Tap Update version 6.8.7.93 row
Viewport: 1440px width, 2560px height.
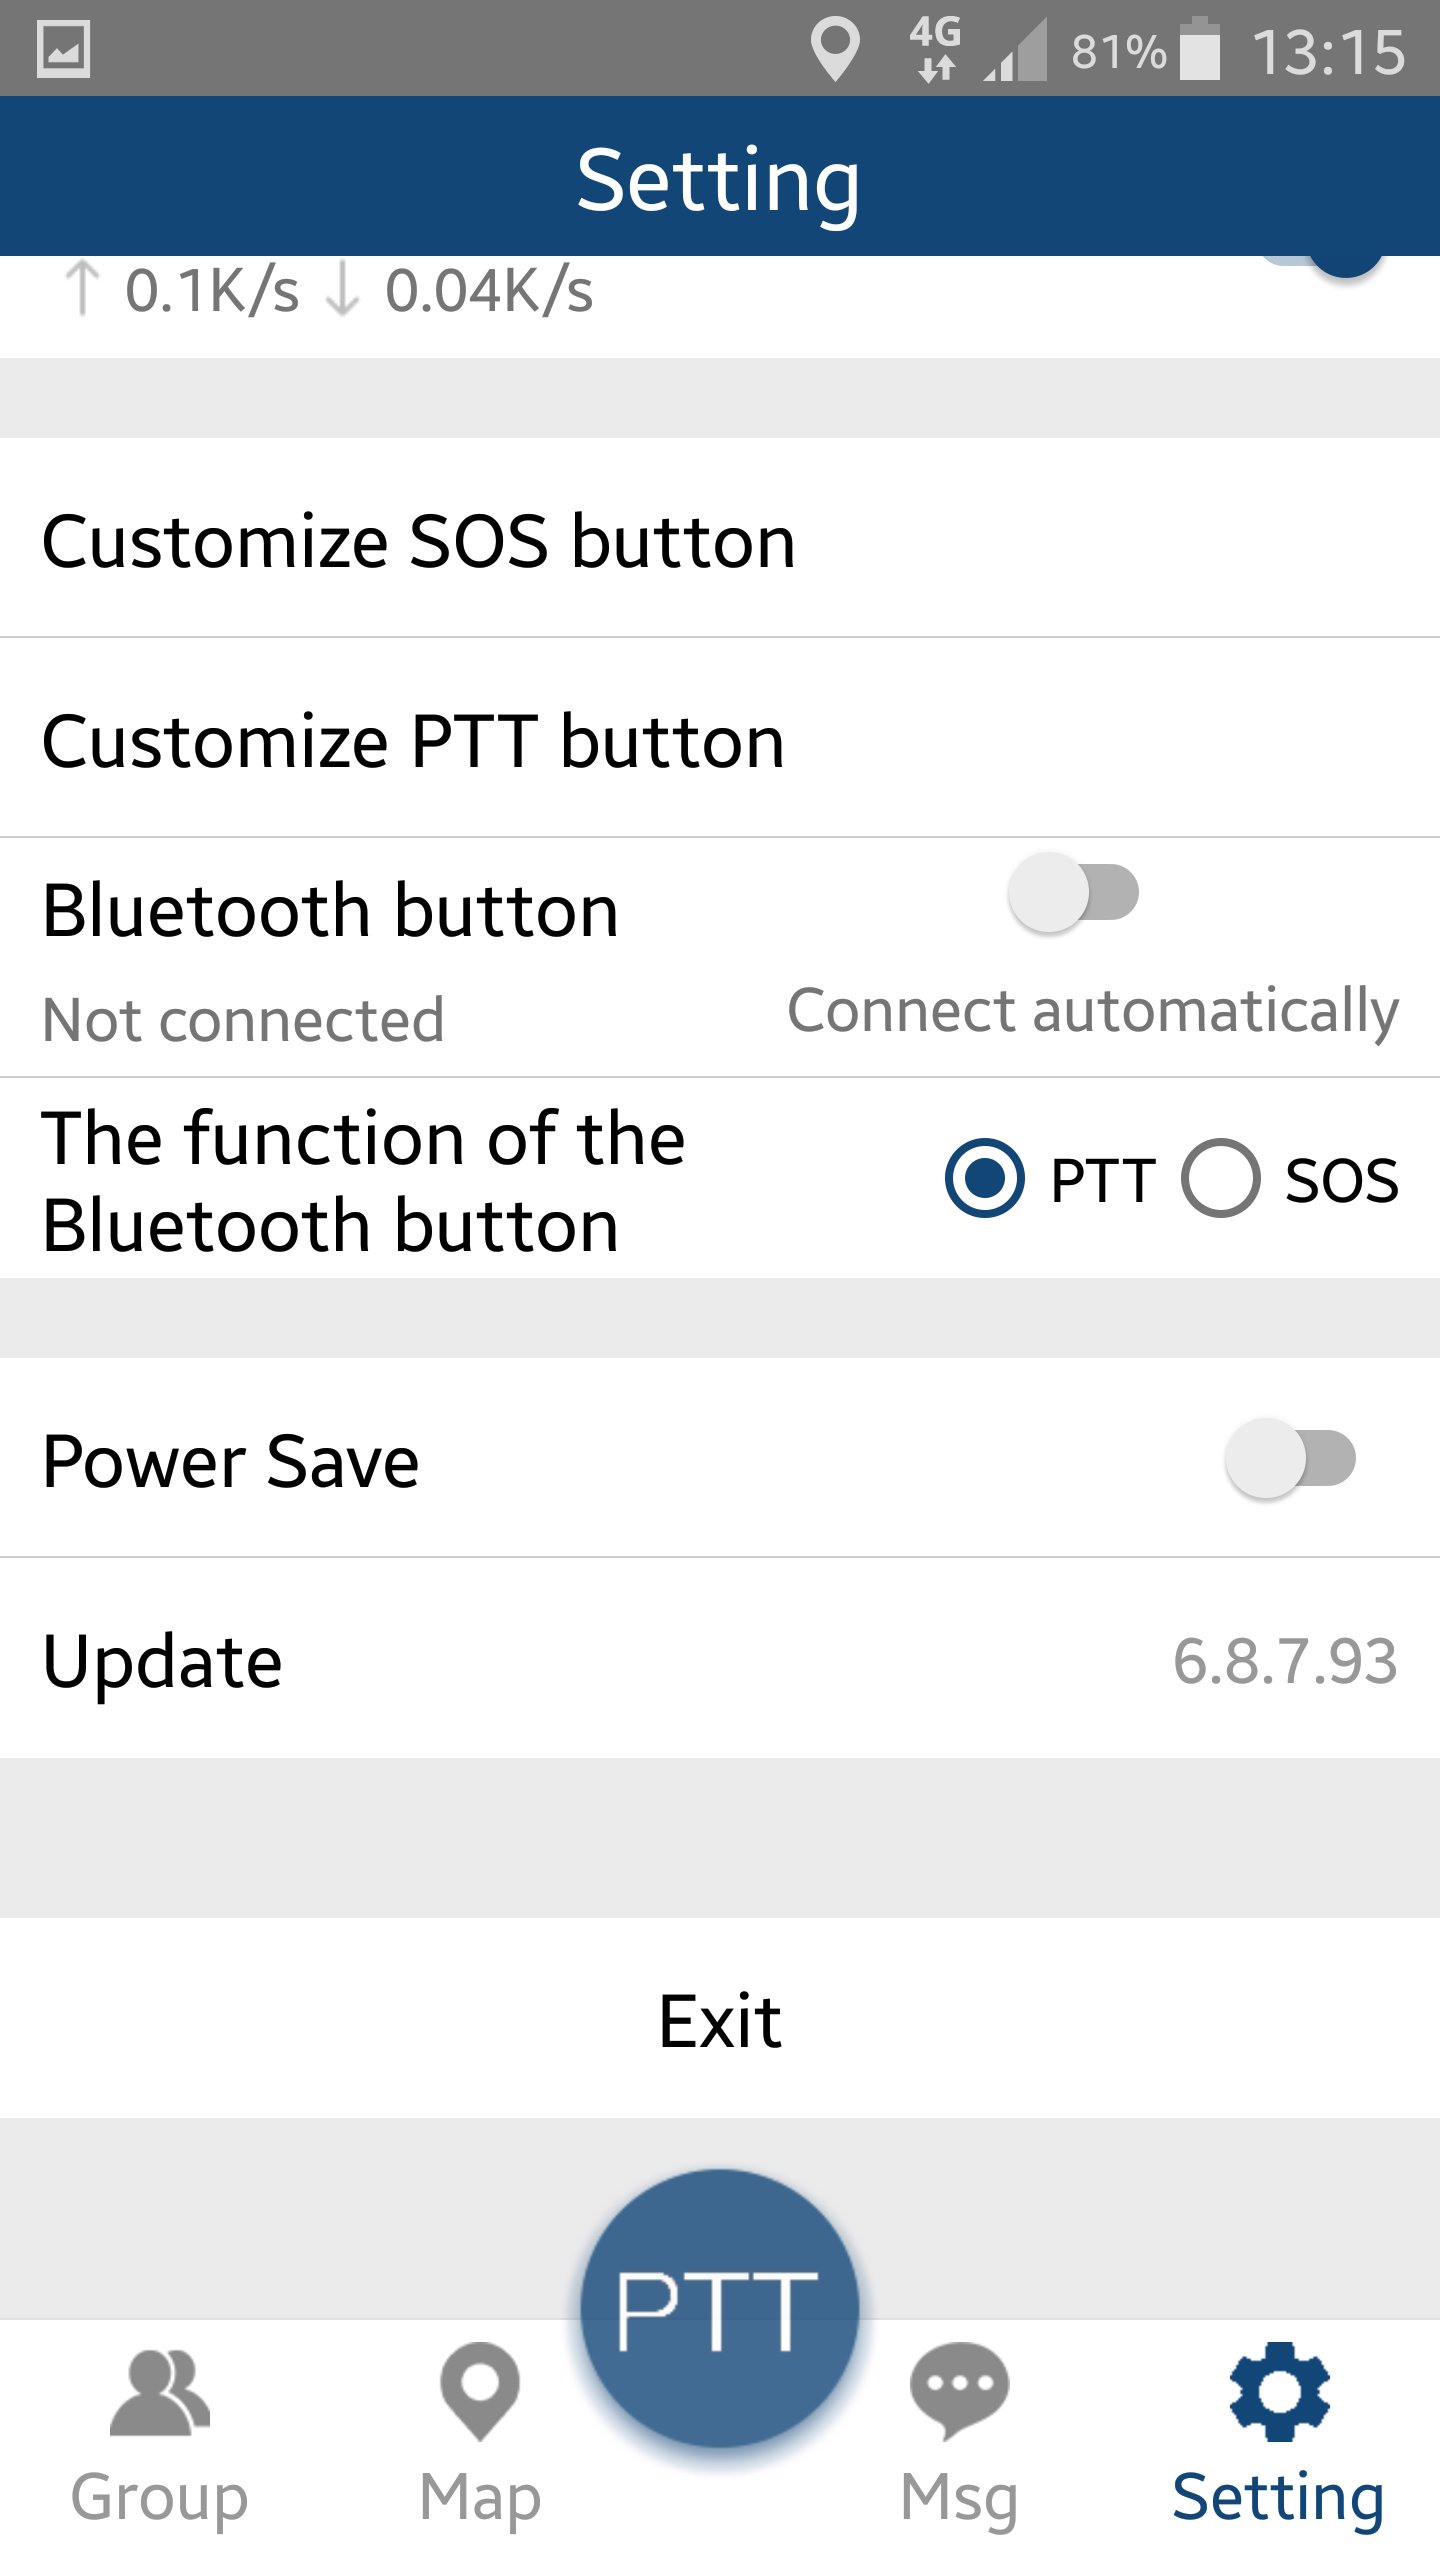pyautogui.click(x=720, y=1658)
